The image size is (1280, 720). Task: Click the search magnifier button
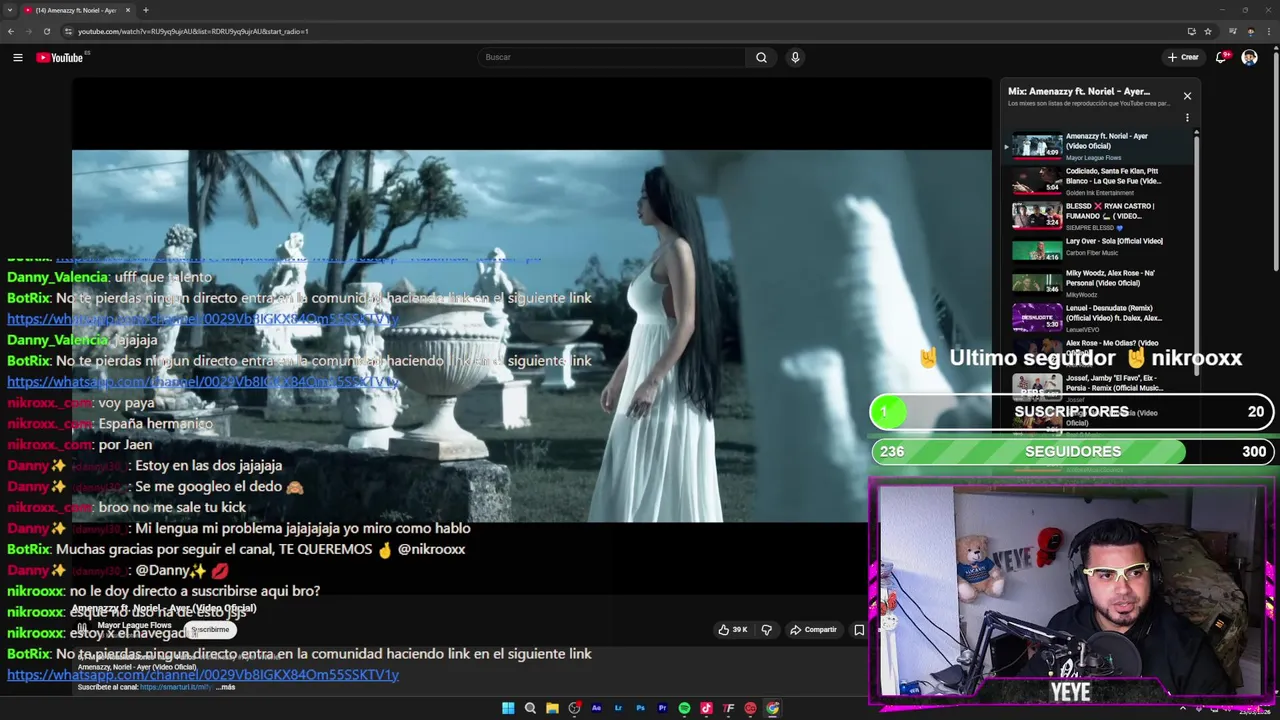pos(761,57)
